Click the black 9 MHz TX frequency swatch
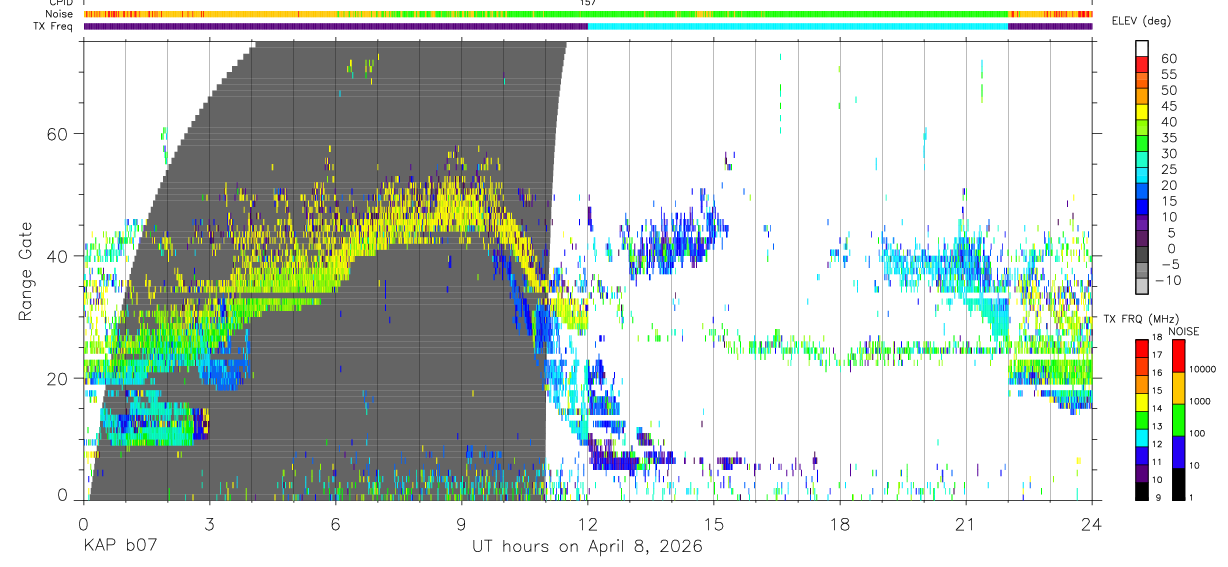This screenshot has width=1228, height=567. tap(1141, 491)
